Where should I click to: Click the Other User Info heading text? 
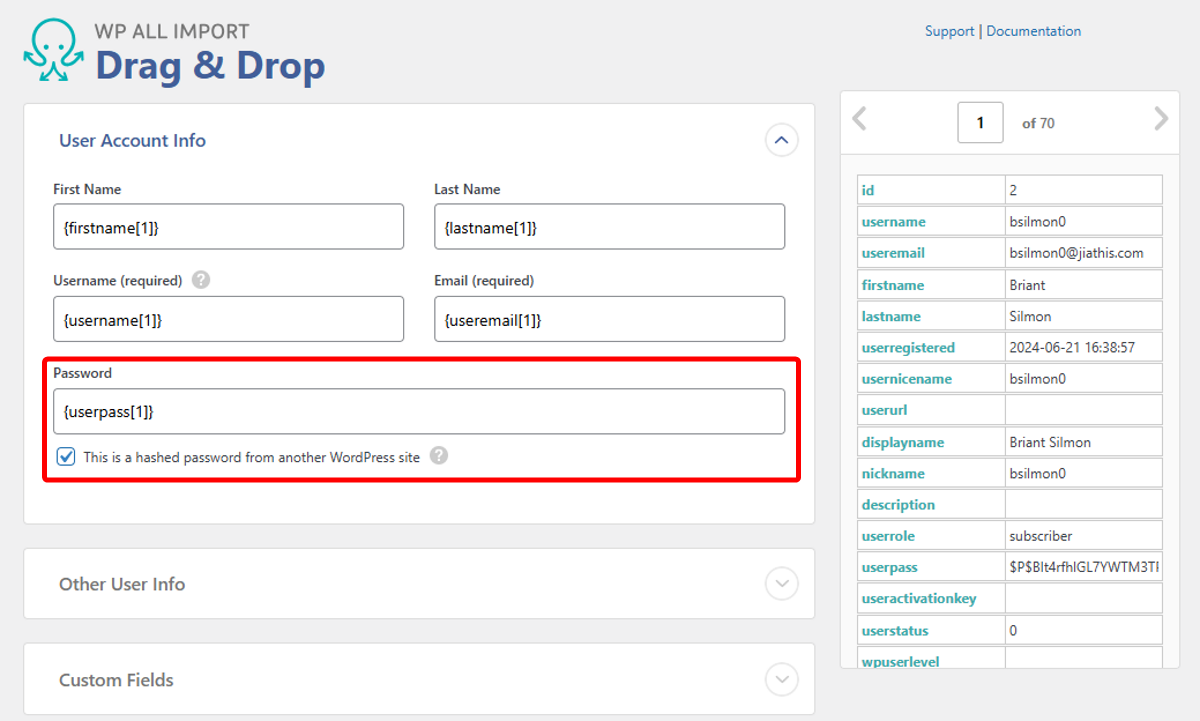pyautogui.click(x=122, y=584)
